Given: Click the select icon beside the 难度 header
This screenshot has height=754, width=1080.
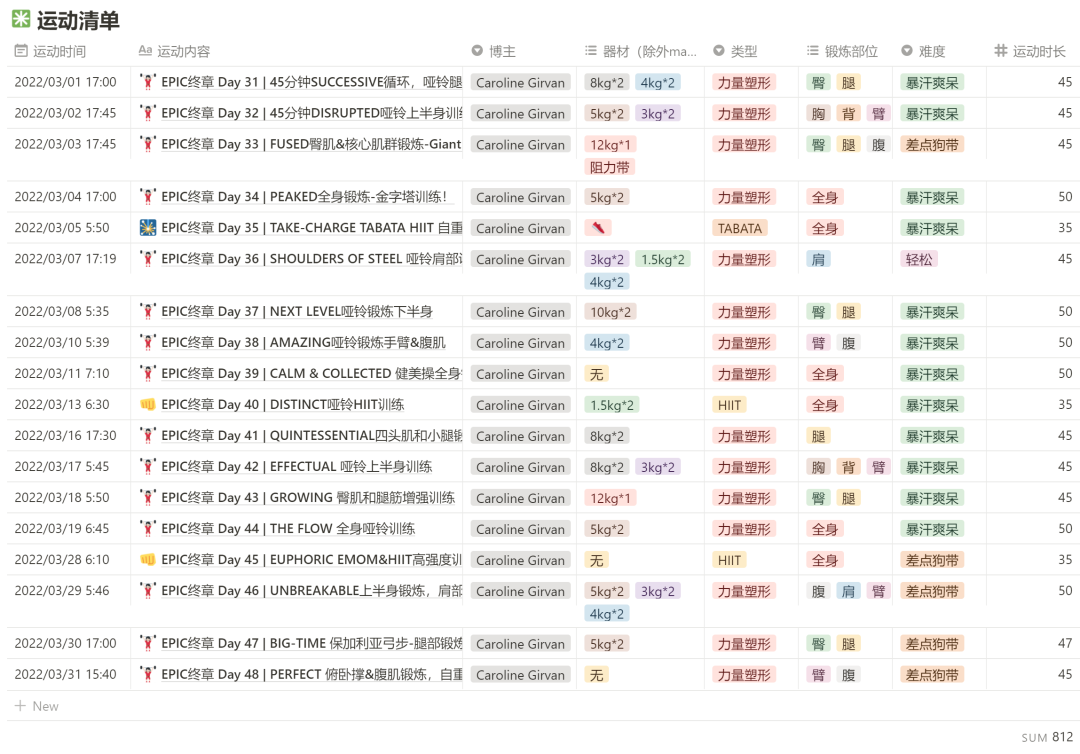Looking at the screenshot, I should click(907, 51).
